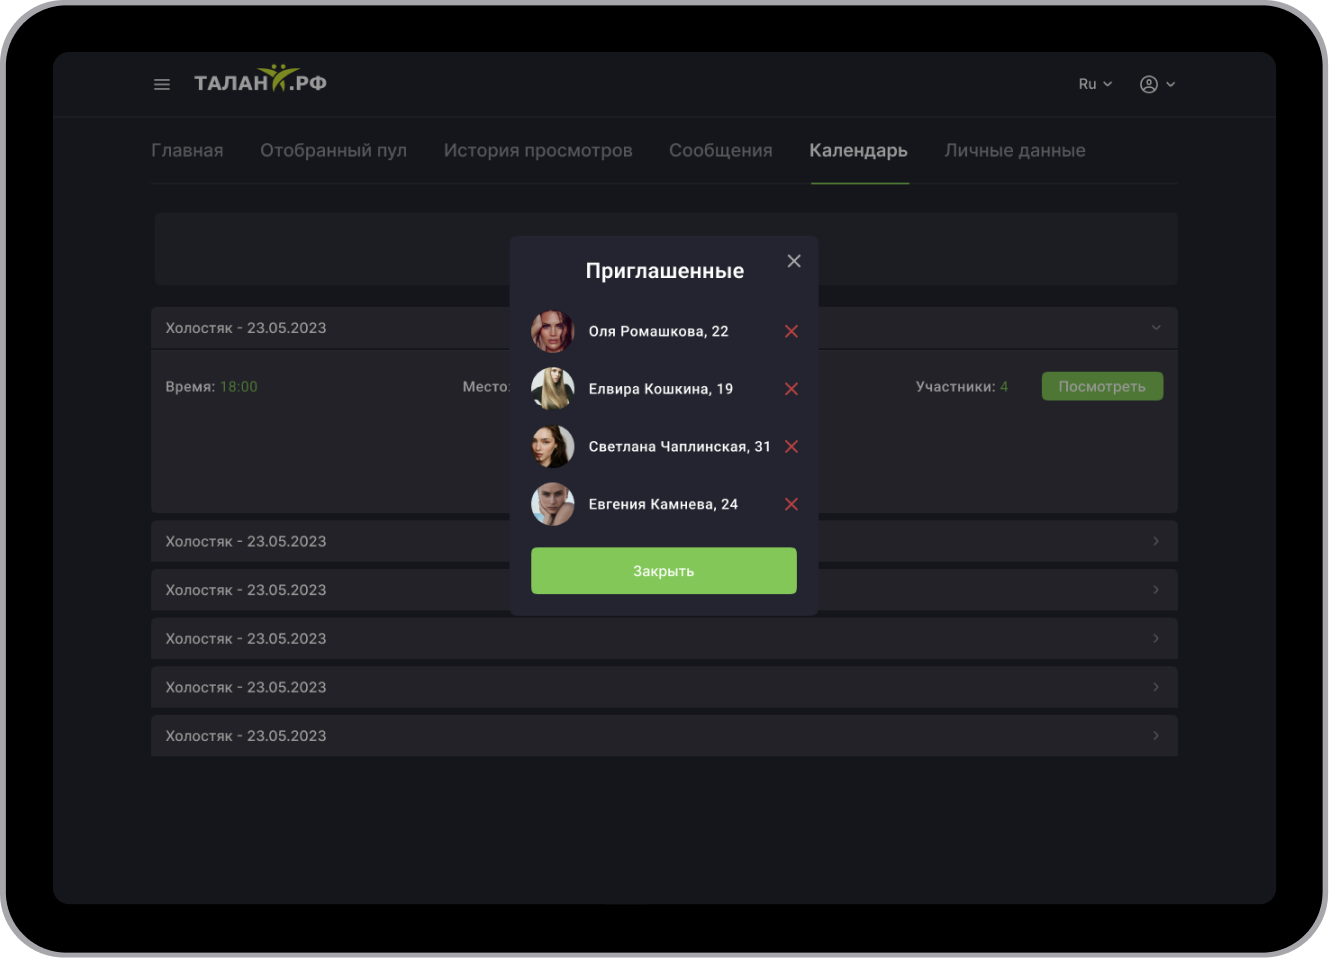Viewport: 1329px width, 958px height.
Task: Click the ТАЛАНТ.РФ logo
Action: coord(260,81)
